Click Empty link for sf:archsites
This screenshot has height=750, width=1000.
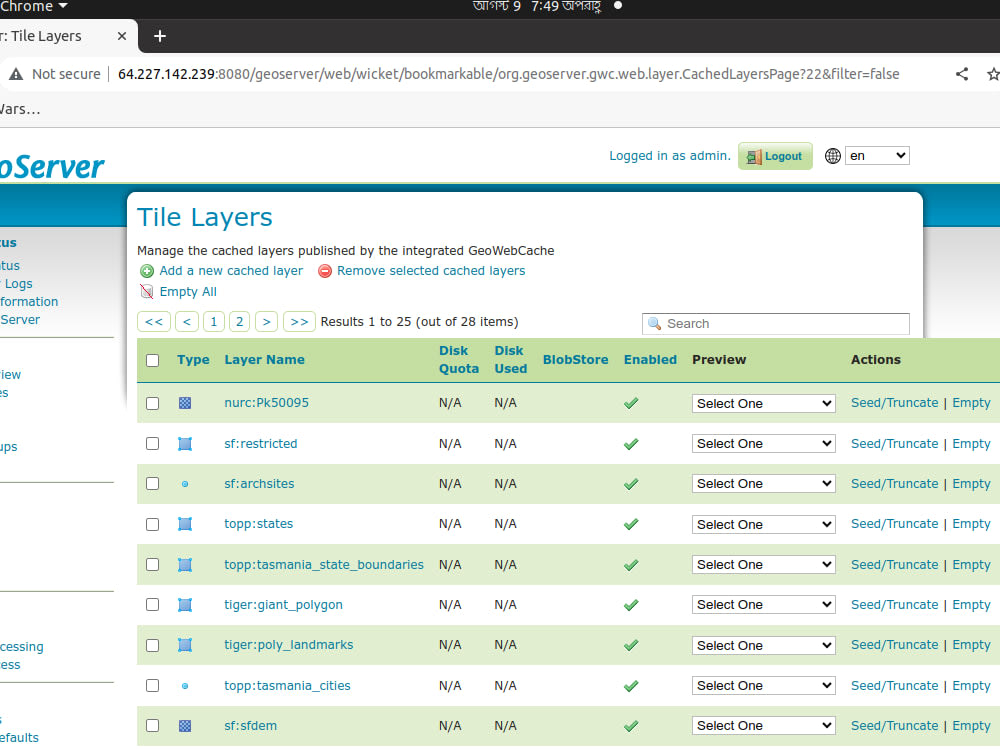pyautogui.click(x=971, y=484)
